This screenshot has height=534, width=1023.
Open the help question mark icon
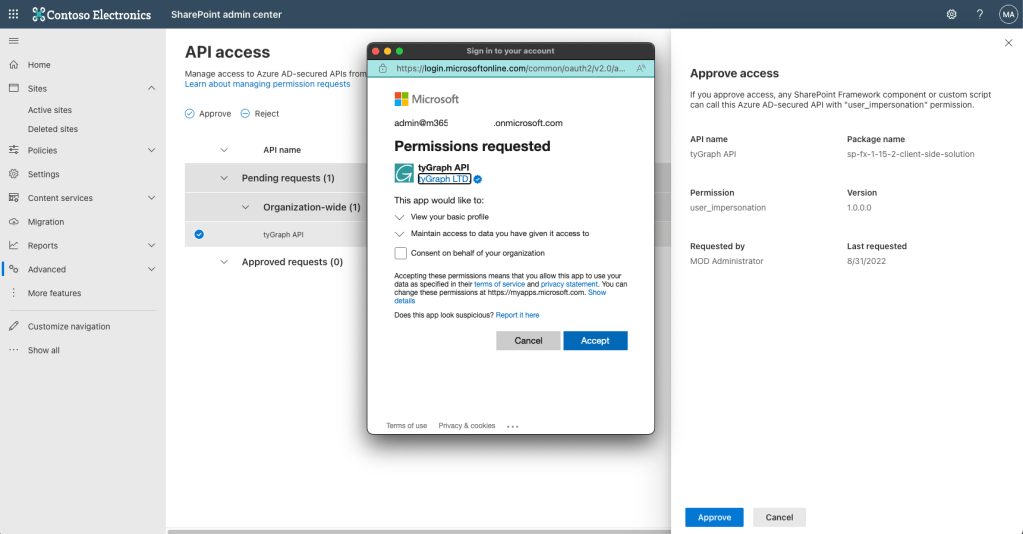(x=979, y=14)
